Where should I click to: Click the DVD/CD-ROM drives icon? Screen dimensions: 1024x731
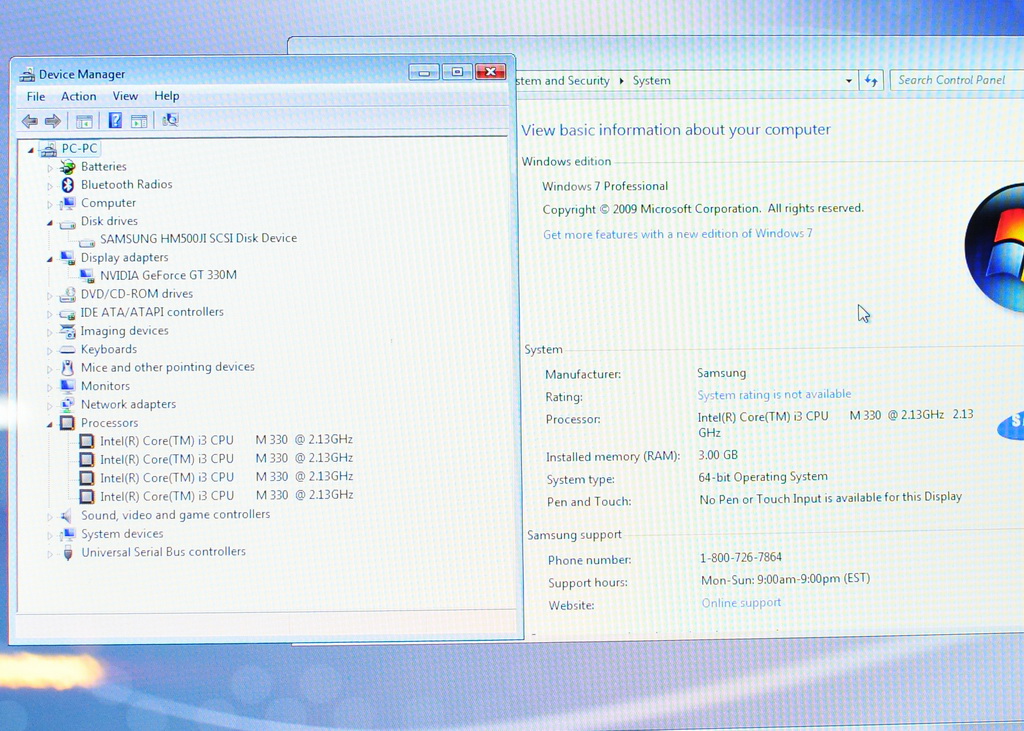[x=67, y=295]
